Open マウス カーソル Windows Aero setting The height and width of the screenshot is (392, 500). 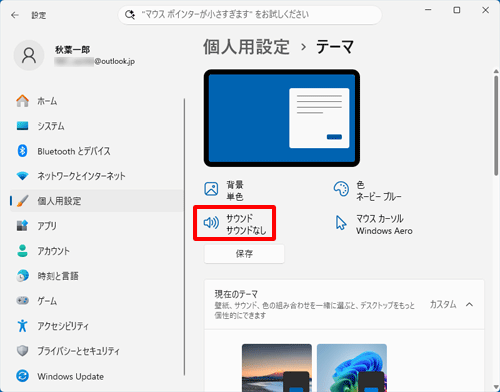[373, 224]
